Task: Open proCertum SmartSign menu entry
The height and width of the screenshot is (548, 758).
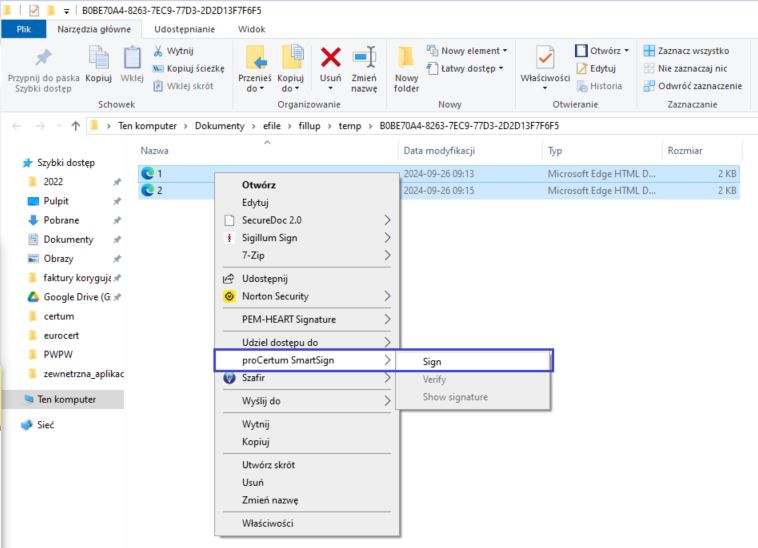Action: 305,361
